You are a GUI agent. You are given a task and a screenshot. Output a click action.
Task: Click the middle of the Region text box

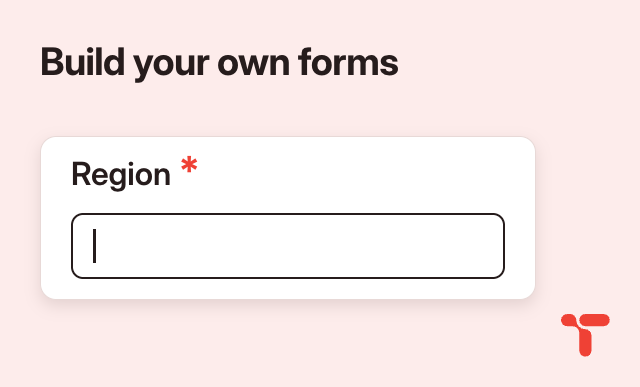coord(288,246)
